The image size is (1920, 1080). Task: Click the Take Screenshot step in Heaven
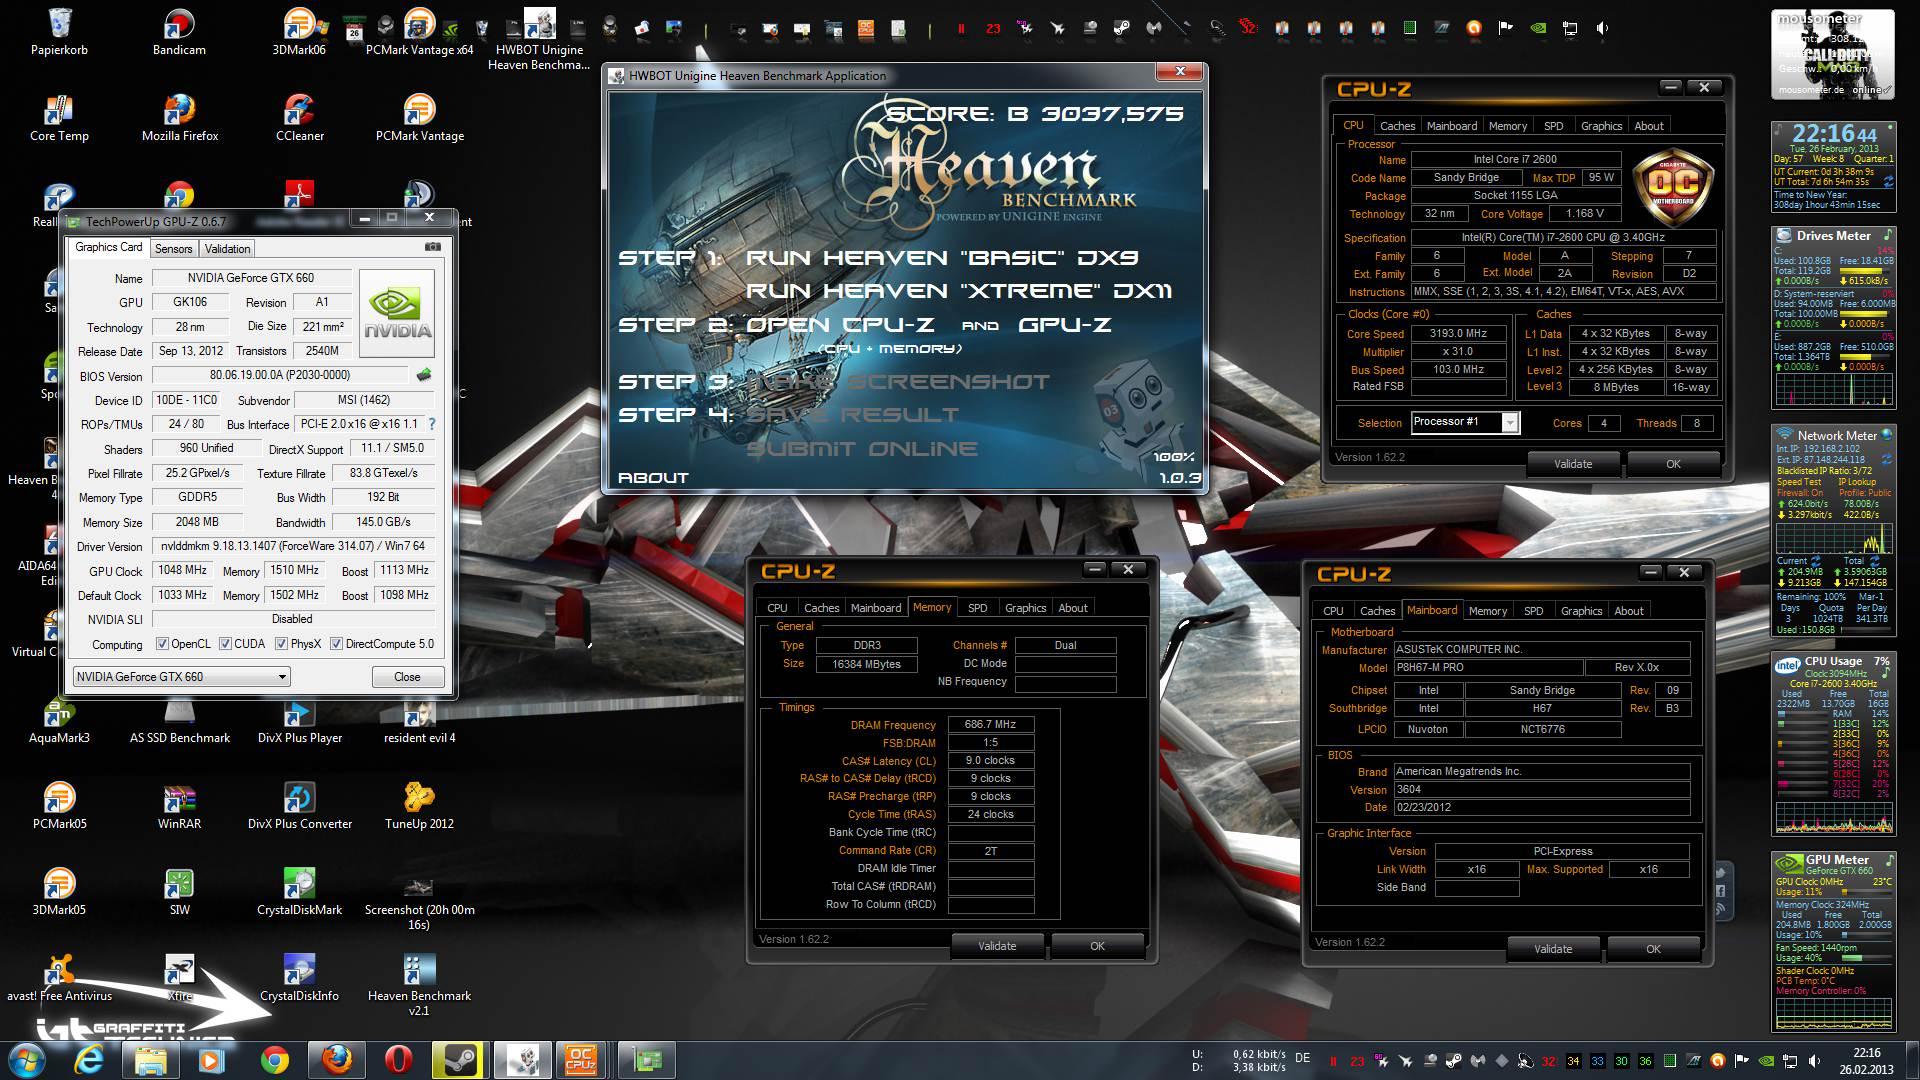point(898,382)
